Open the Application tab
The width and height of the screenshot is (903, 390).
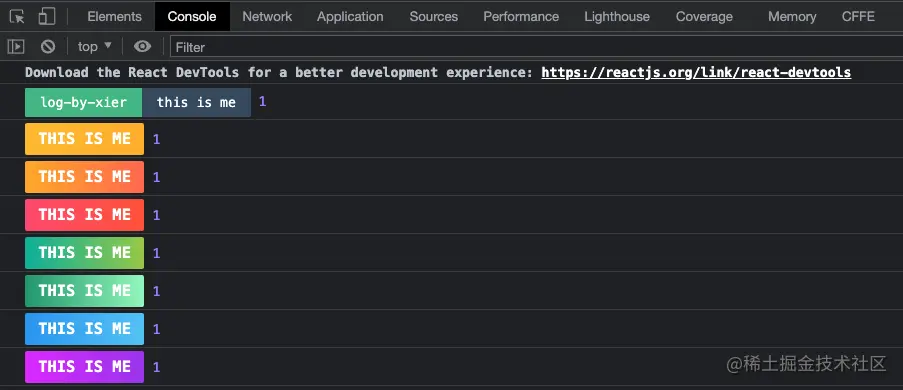(350, 17)
